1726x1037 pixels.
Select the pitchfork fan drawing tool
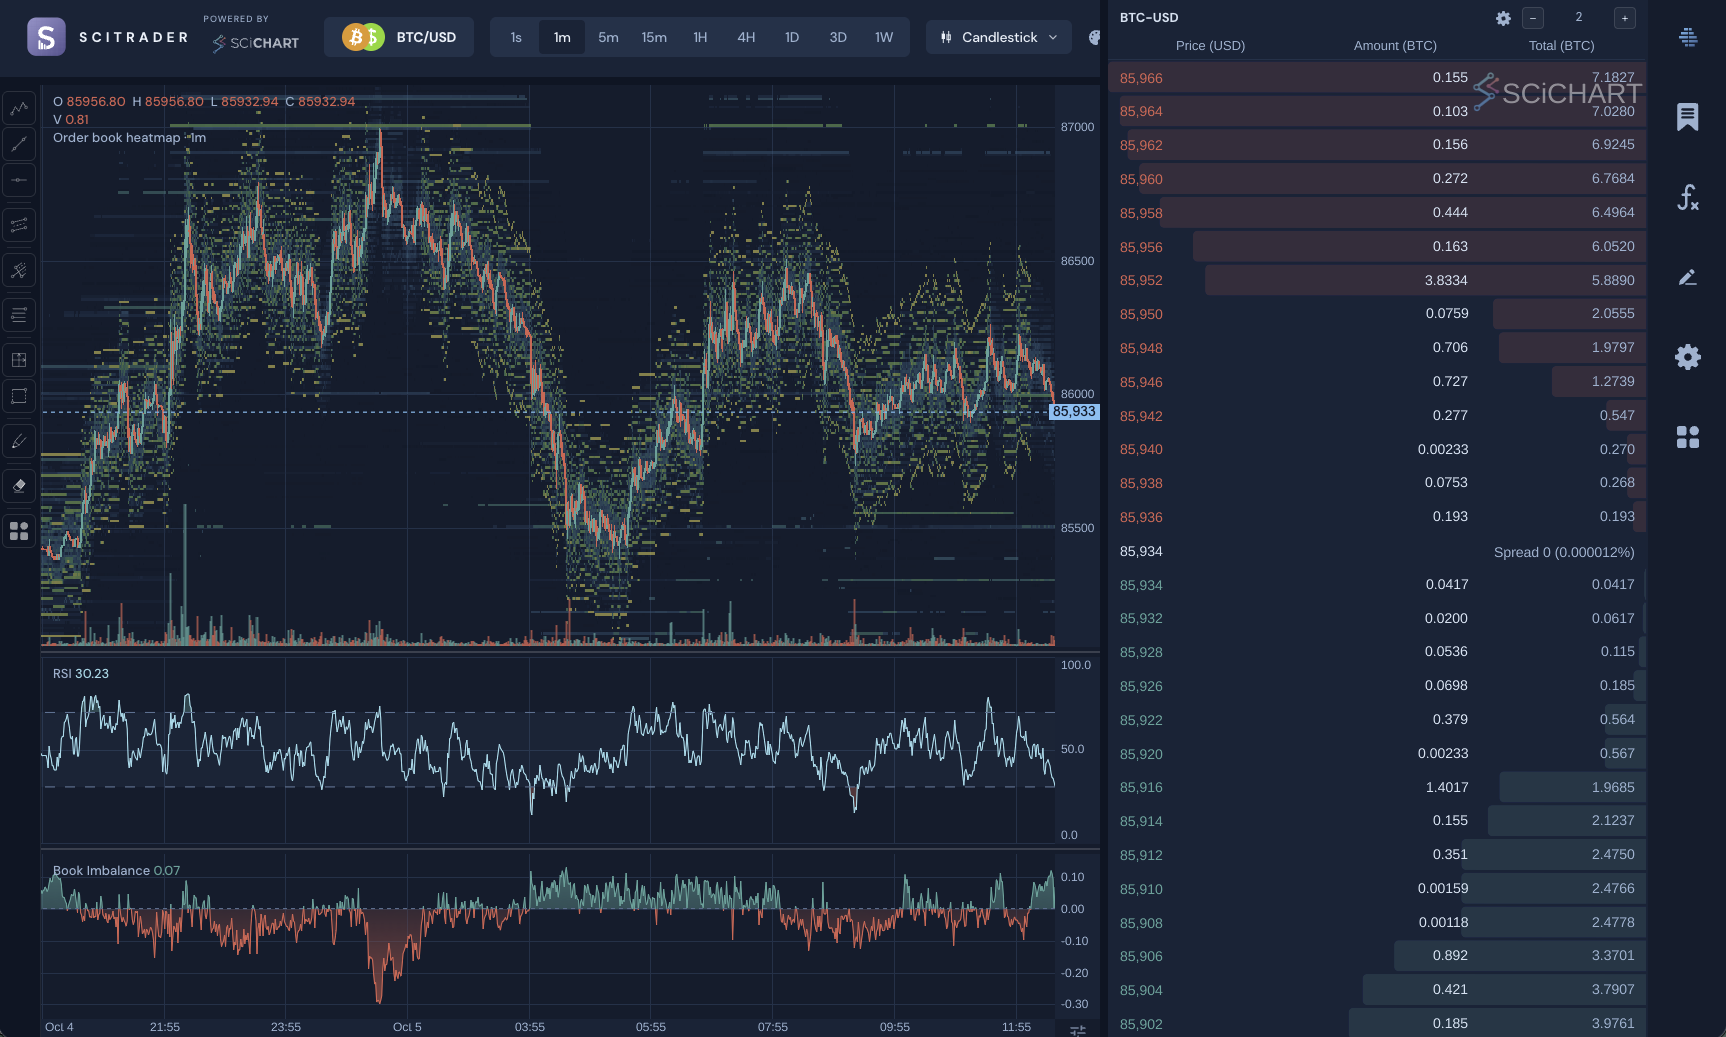19,270
